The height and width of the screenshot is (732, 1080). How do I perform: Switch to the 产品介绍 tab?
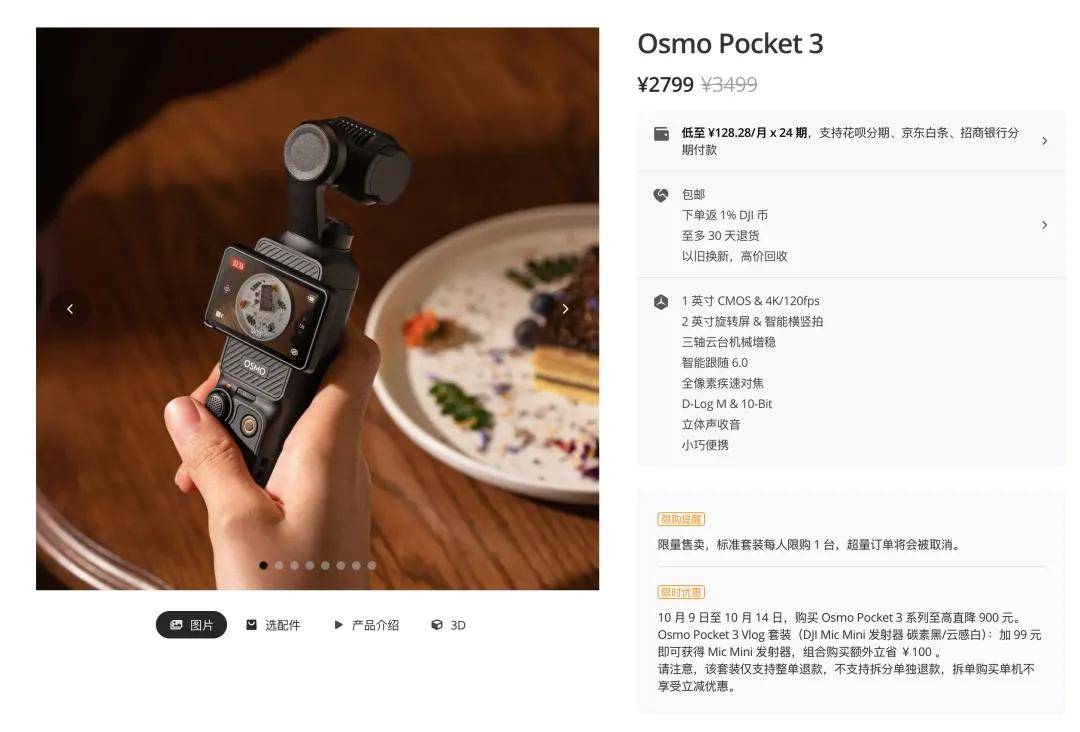(x=366, y=625)
